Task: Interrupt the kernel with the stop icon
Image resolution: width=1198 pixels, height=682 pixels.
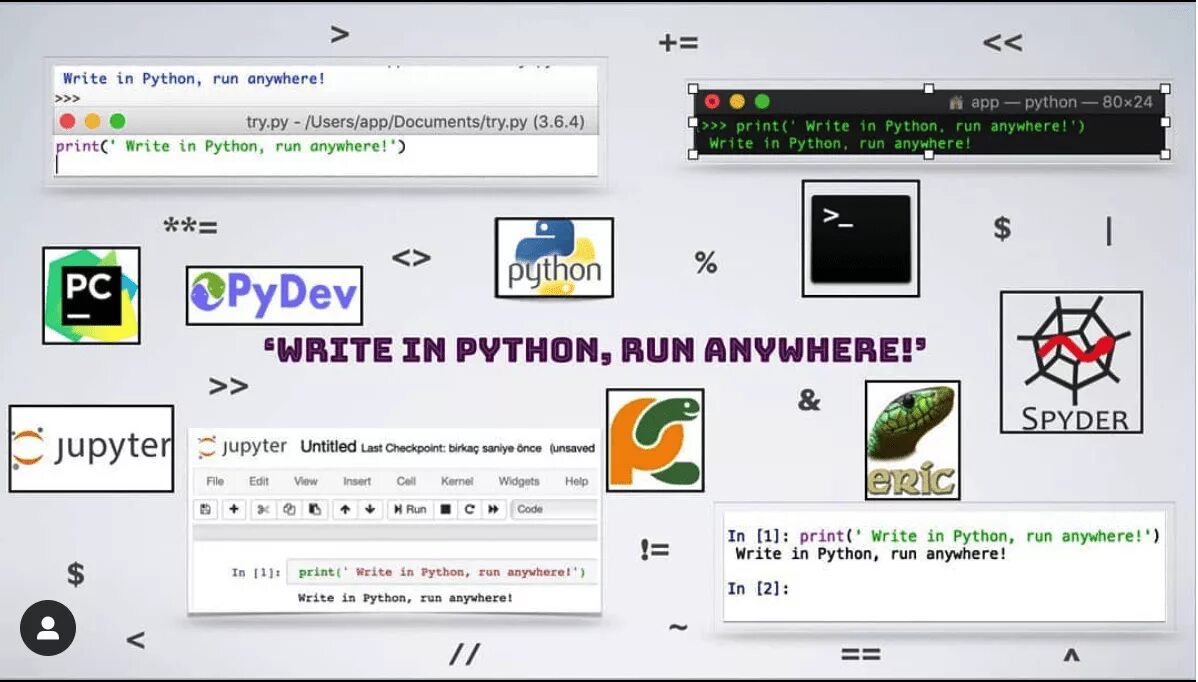Action: tap(445, 509)
